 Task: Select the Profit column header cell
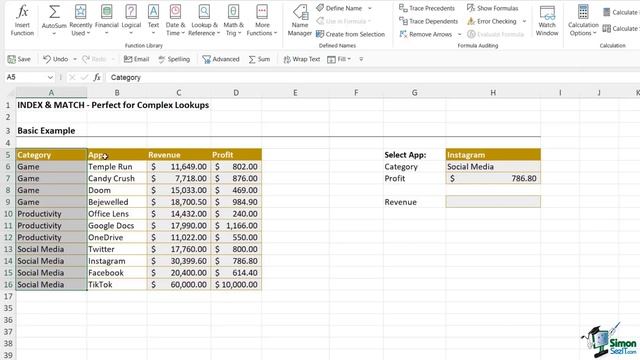[236, 155]
